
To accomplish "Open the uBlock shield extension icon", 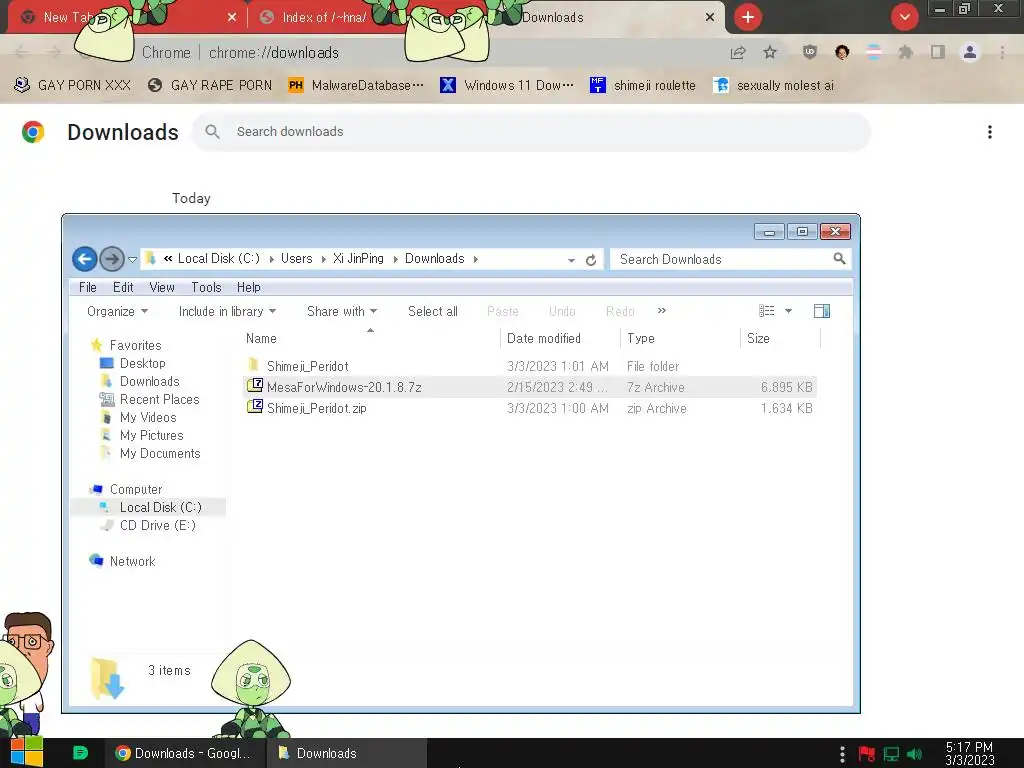I will pyautogui.click(x=810, y=52).
